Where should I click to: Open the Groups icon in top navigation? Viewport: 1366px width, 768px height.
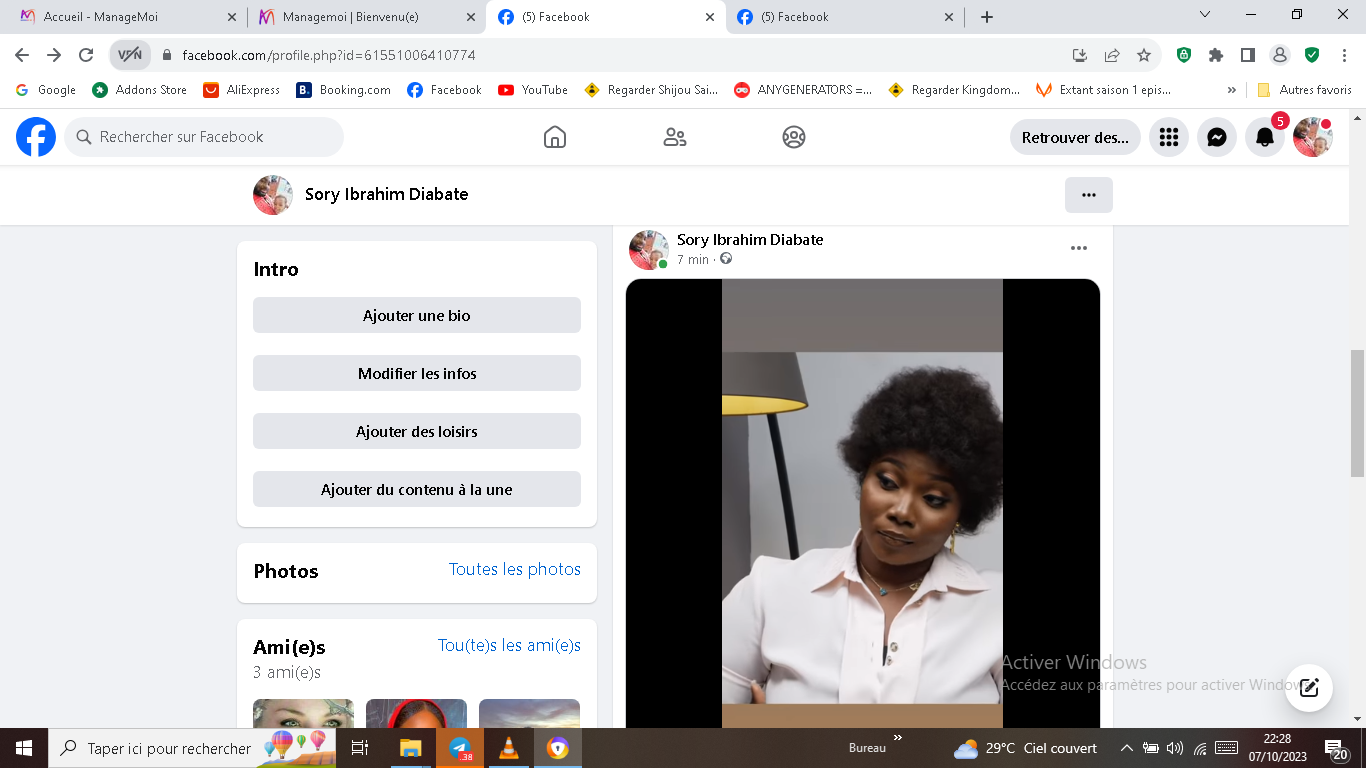click(x=794, y=137)
